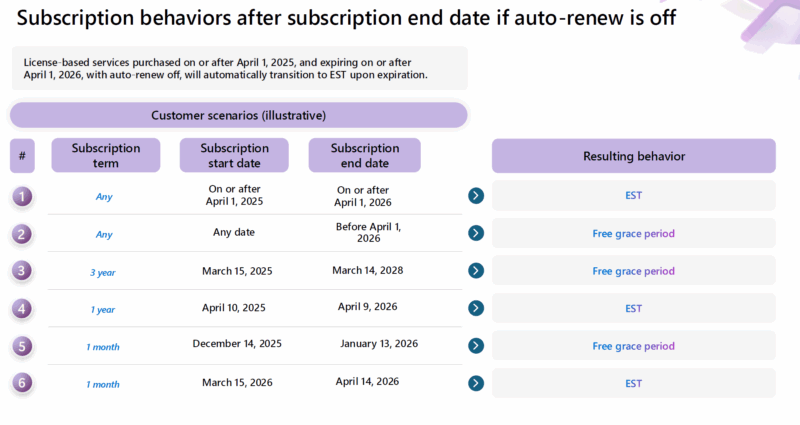Click the arrow icon beside January 13, 2026
800x425 pixels.
(x=476, y=346)
